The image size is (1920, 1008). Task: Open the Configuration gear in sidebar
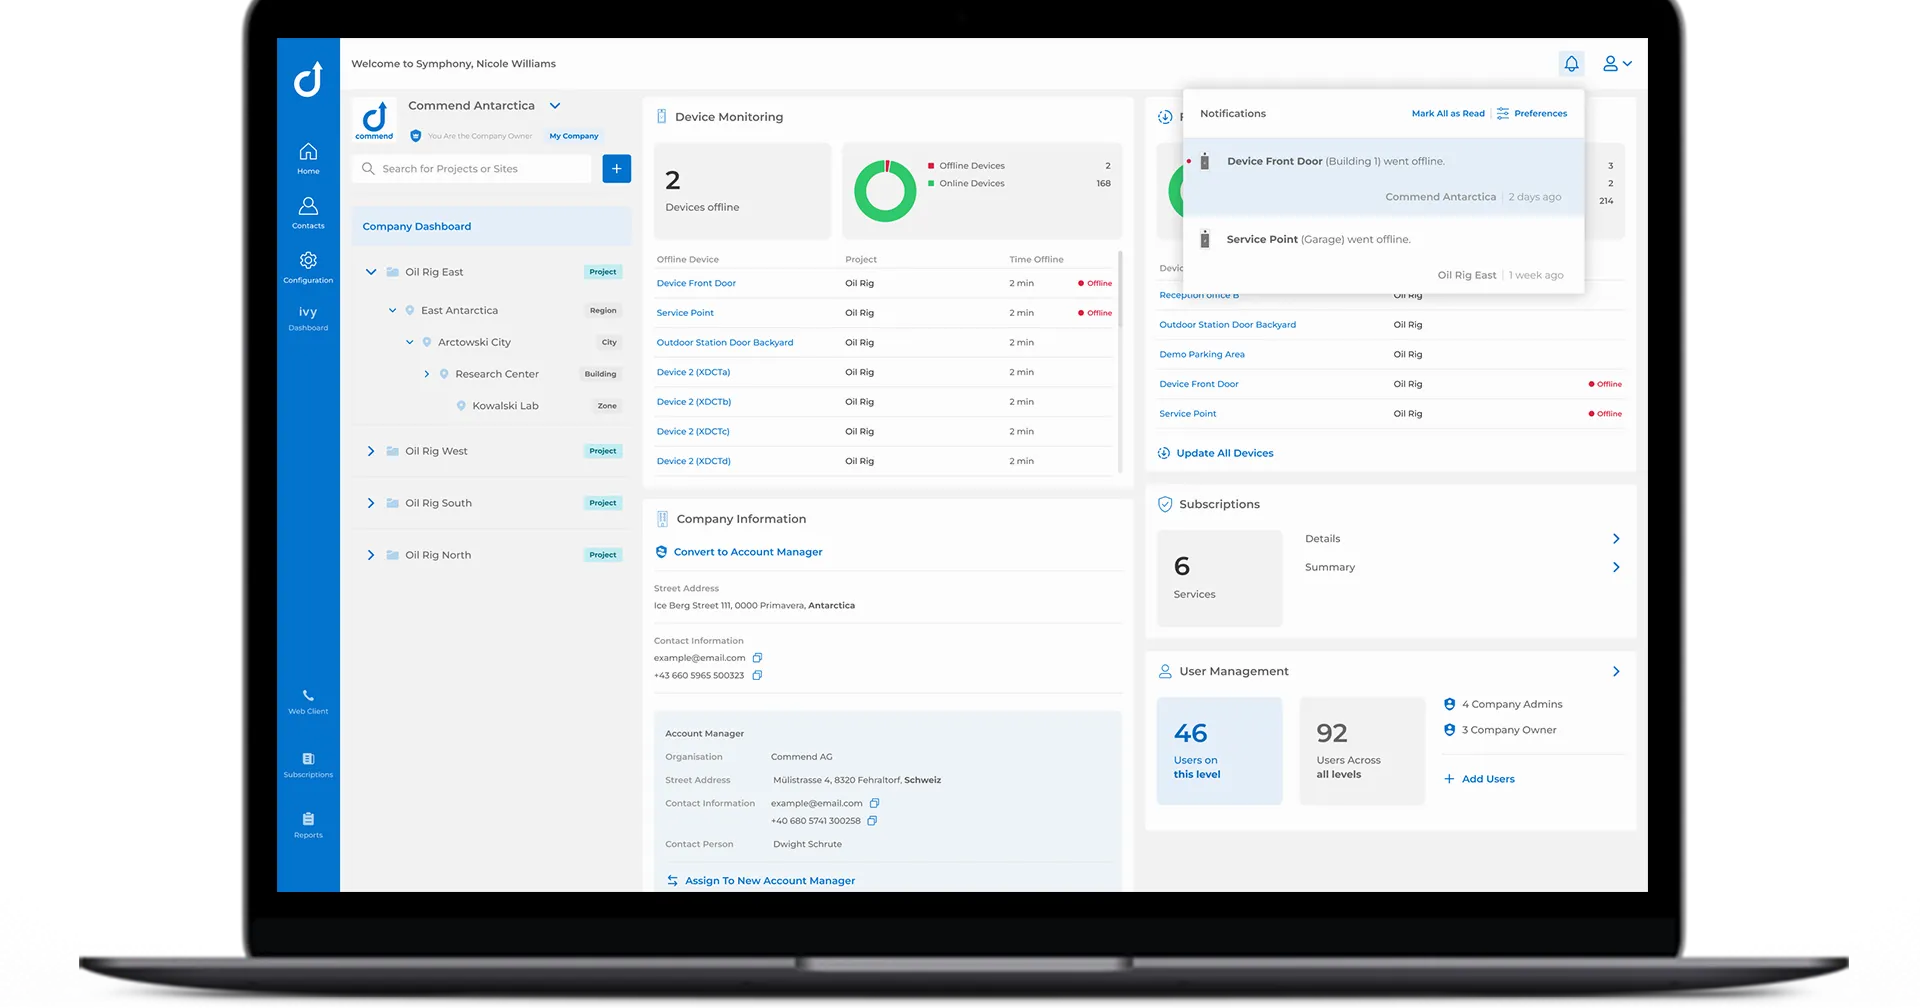pyautogui.click(x=308, y=265)
